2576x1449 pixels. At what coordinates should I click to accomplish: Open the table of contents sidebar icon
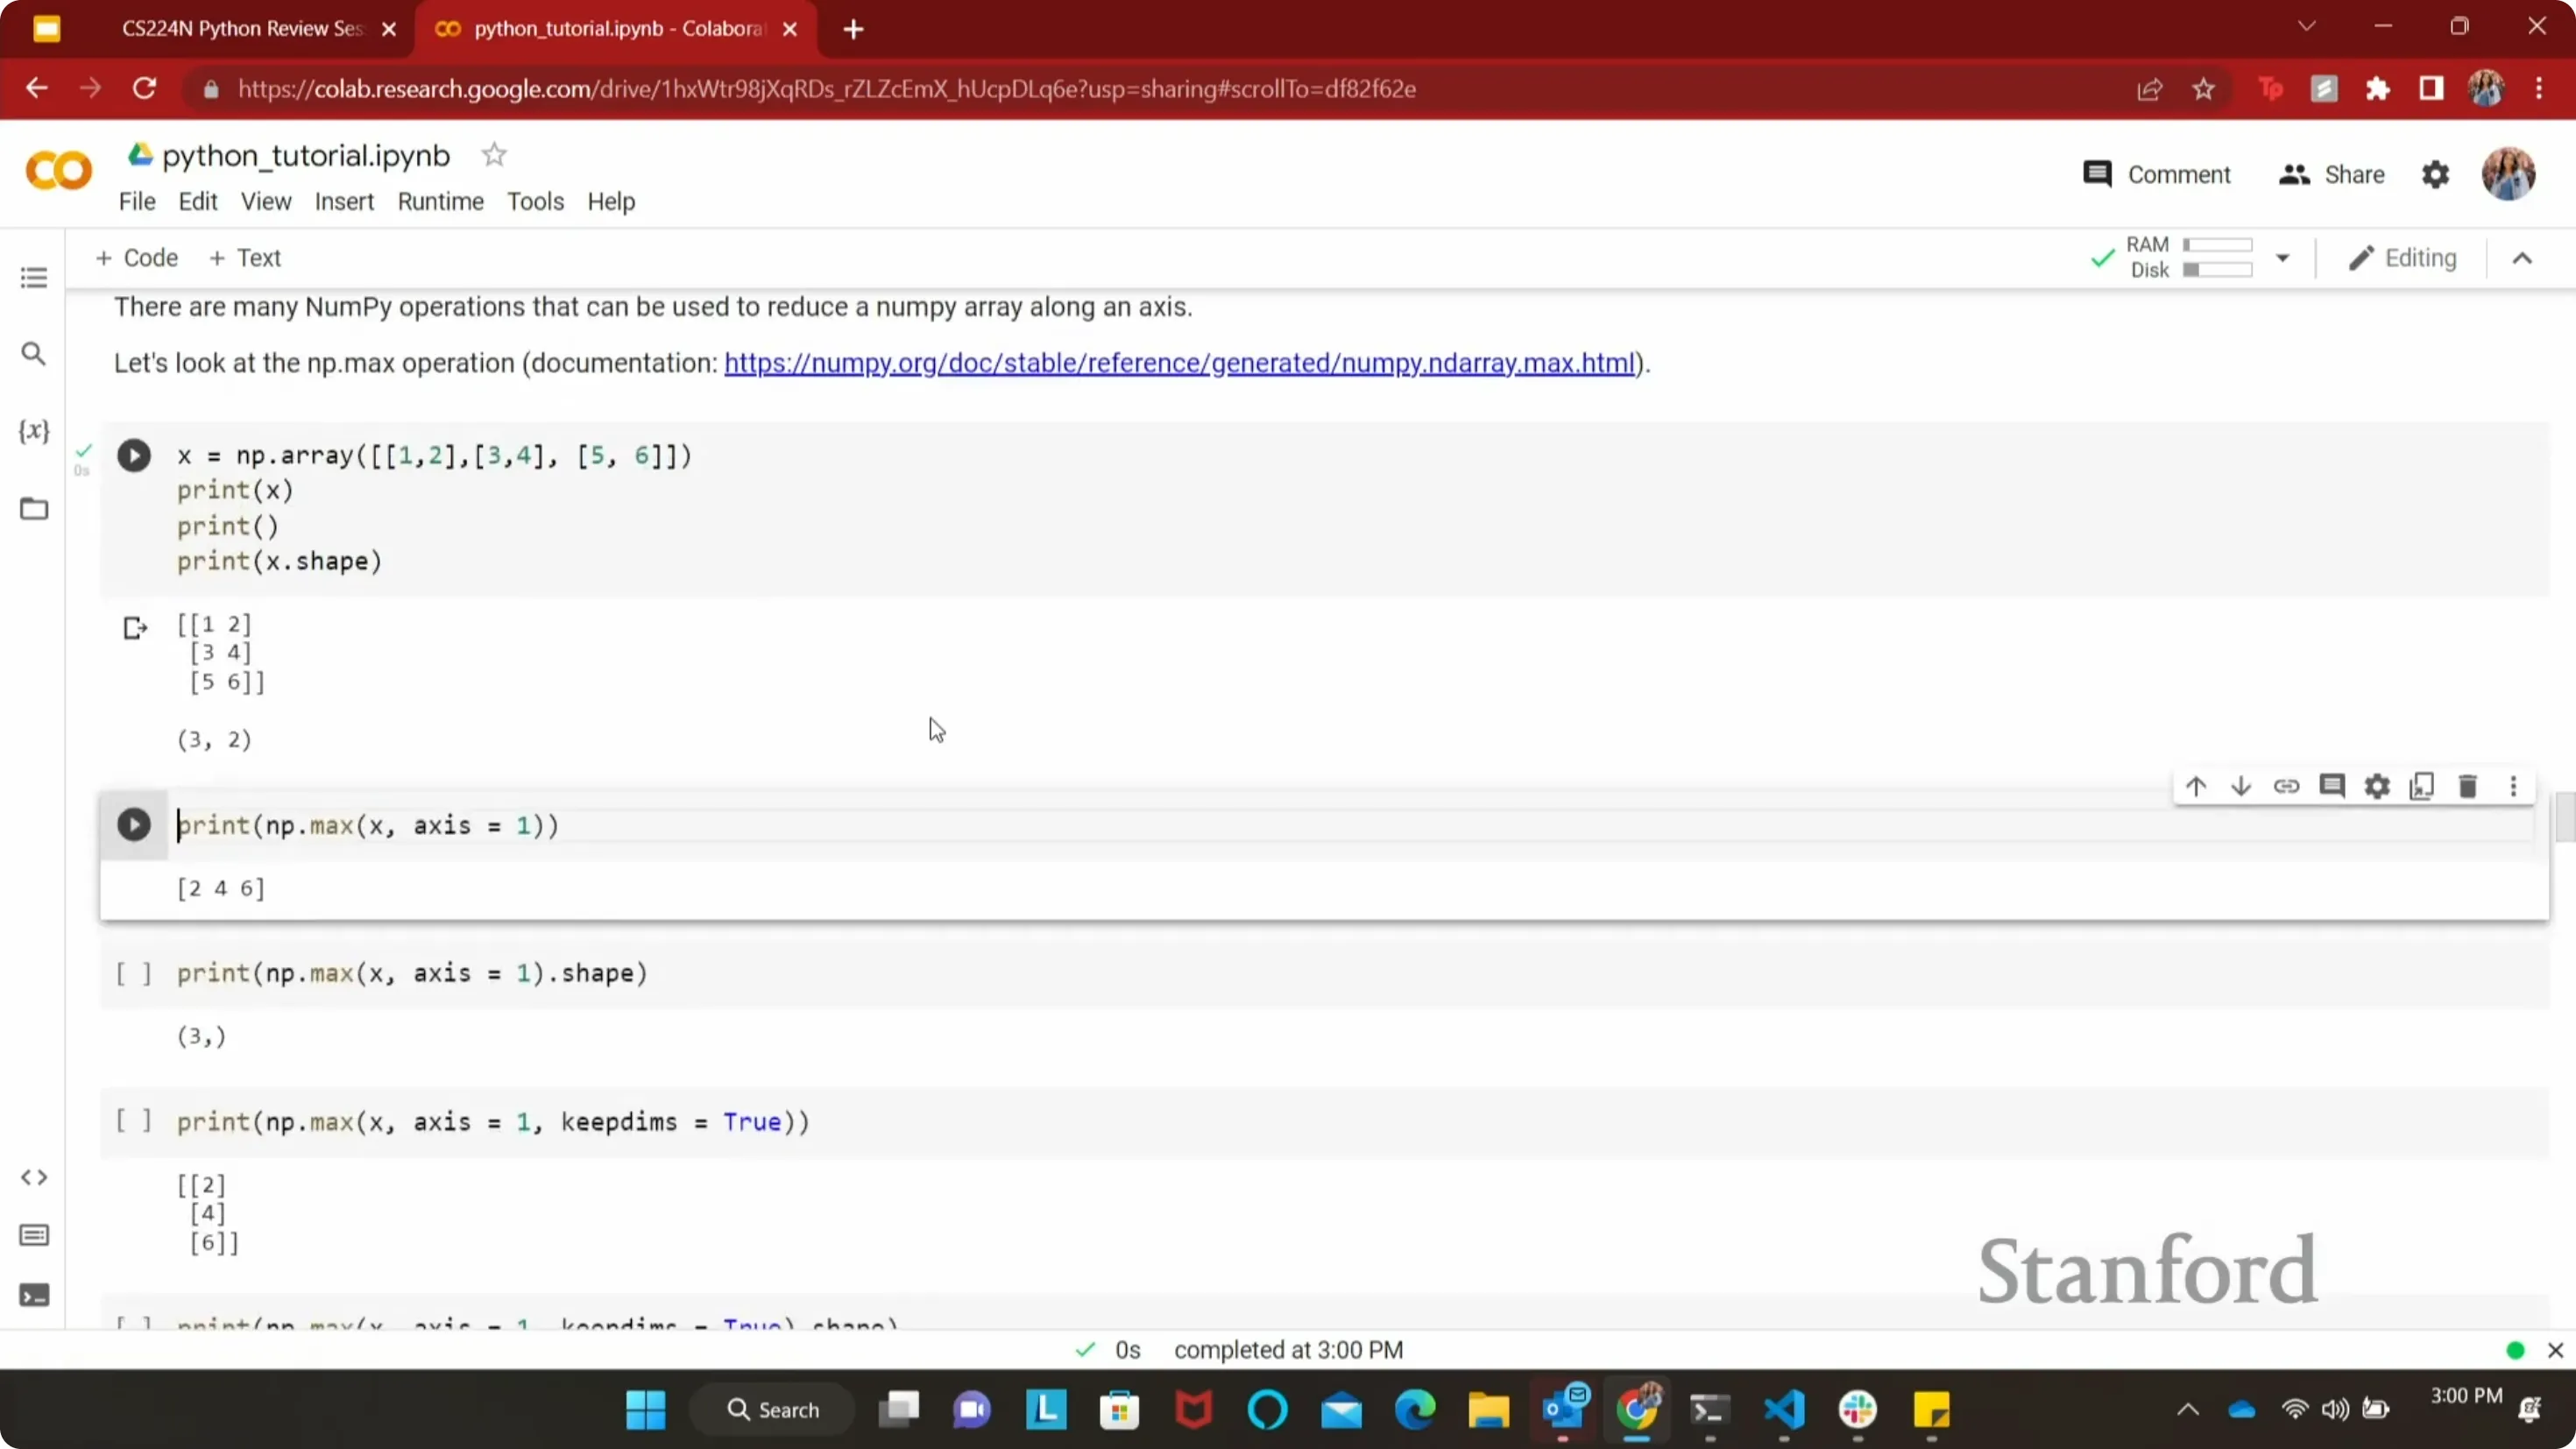pos(34,277)
